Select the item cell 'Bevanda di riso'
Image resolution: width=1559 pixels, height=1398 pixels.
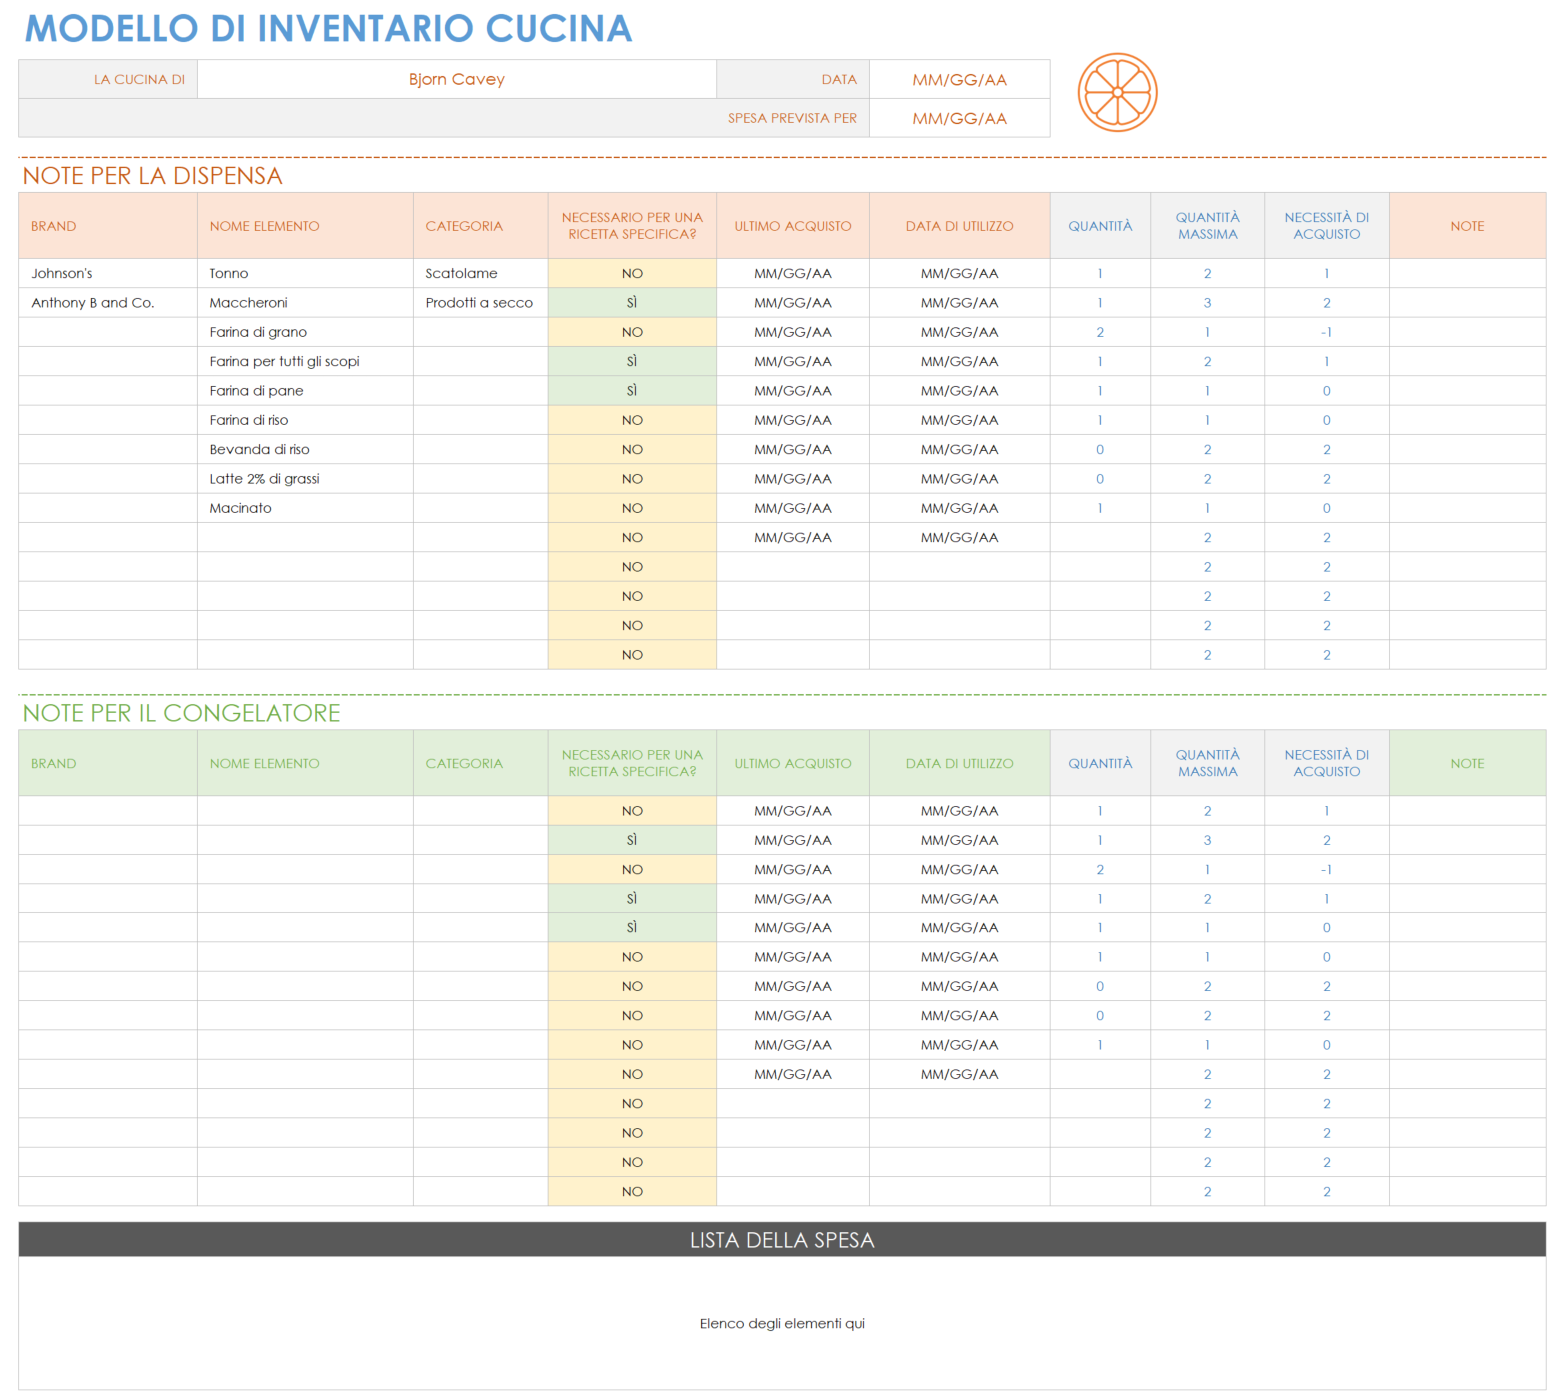click(x=305, y=449)
